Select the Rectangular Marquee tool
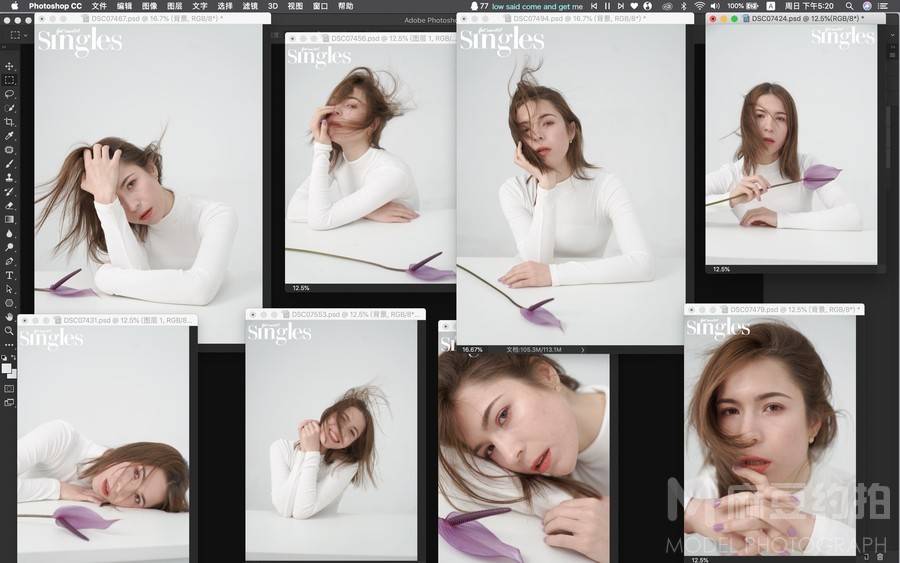Image resolution: width=900 pixels, height=563 pixels. click(x=9, y=80)
